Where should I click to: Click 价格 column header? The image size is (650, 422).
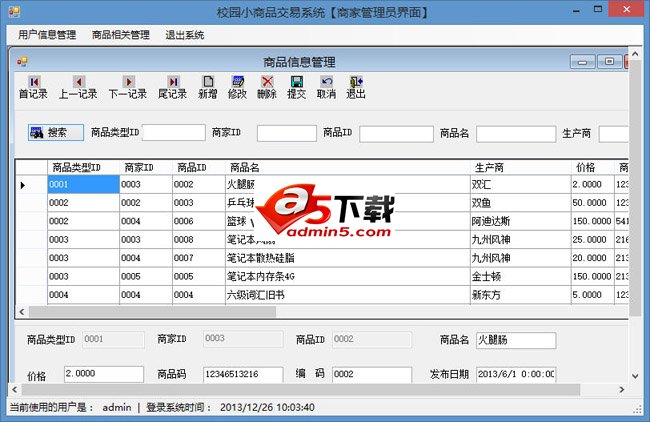pos(592,167)
